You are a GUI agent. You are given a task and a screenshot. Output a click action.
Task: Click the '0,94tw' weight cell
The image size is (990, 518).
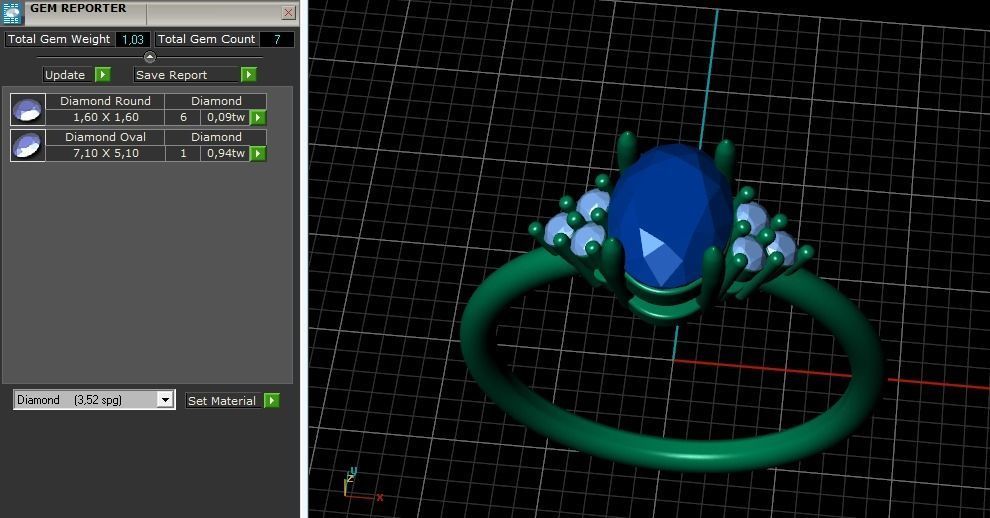(225, 153)
